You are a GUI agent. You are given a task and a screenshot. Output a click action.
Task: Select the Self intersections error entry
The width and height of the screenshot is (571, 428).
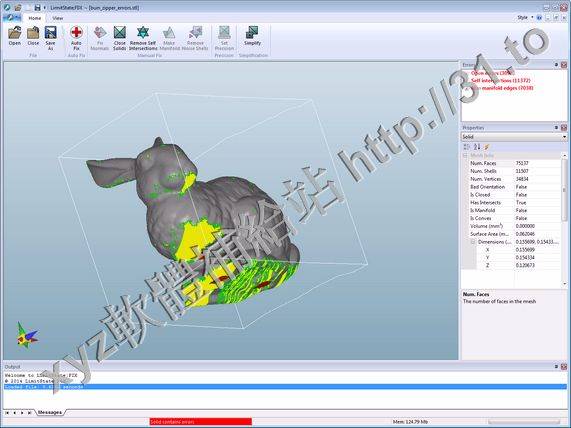click(x=501, y=80)
